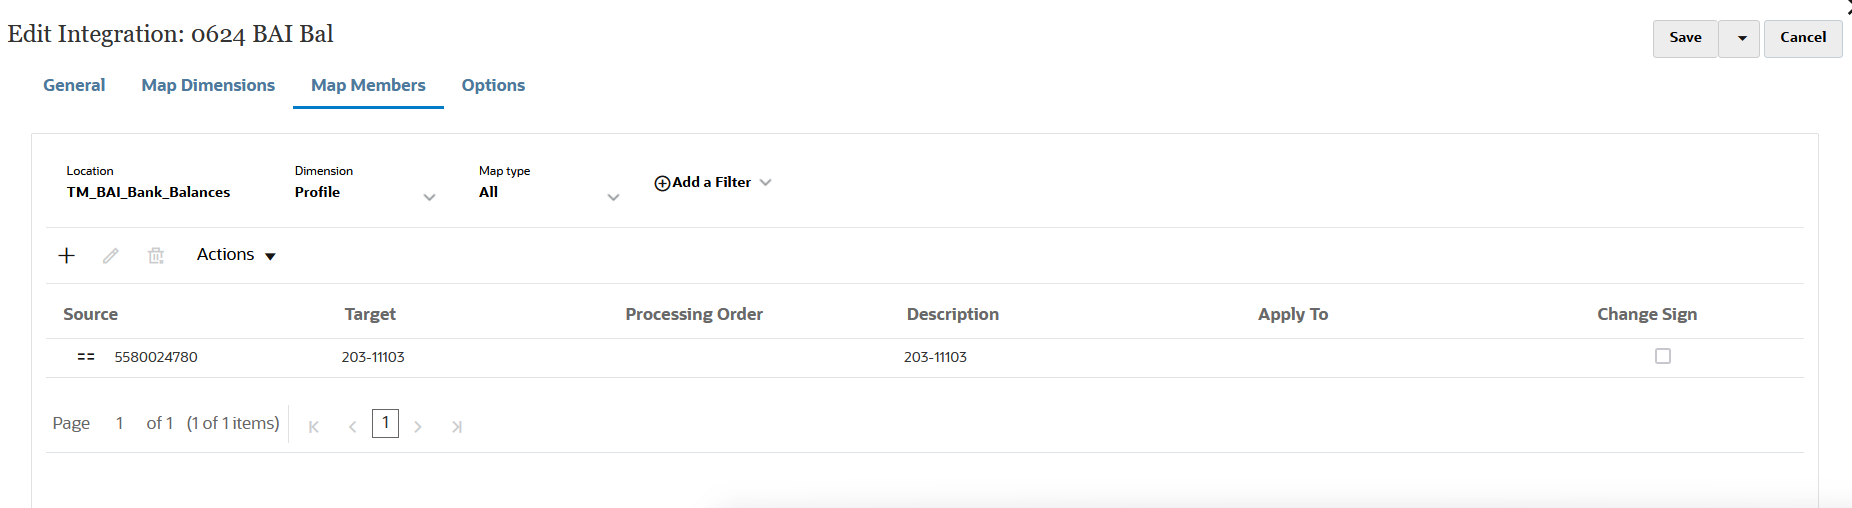Expand the Dimension Profile dropdown
This screenshot has height=508, width=1852.
(430, 197)
